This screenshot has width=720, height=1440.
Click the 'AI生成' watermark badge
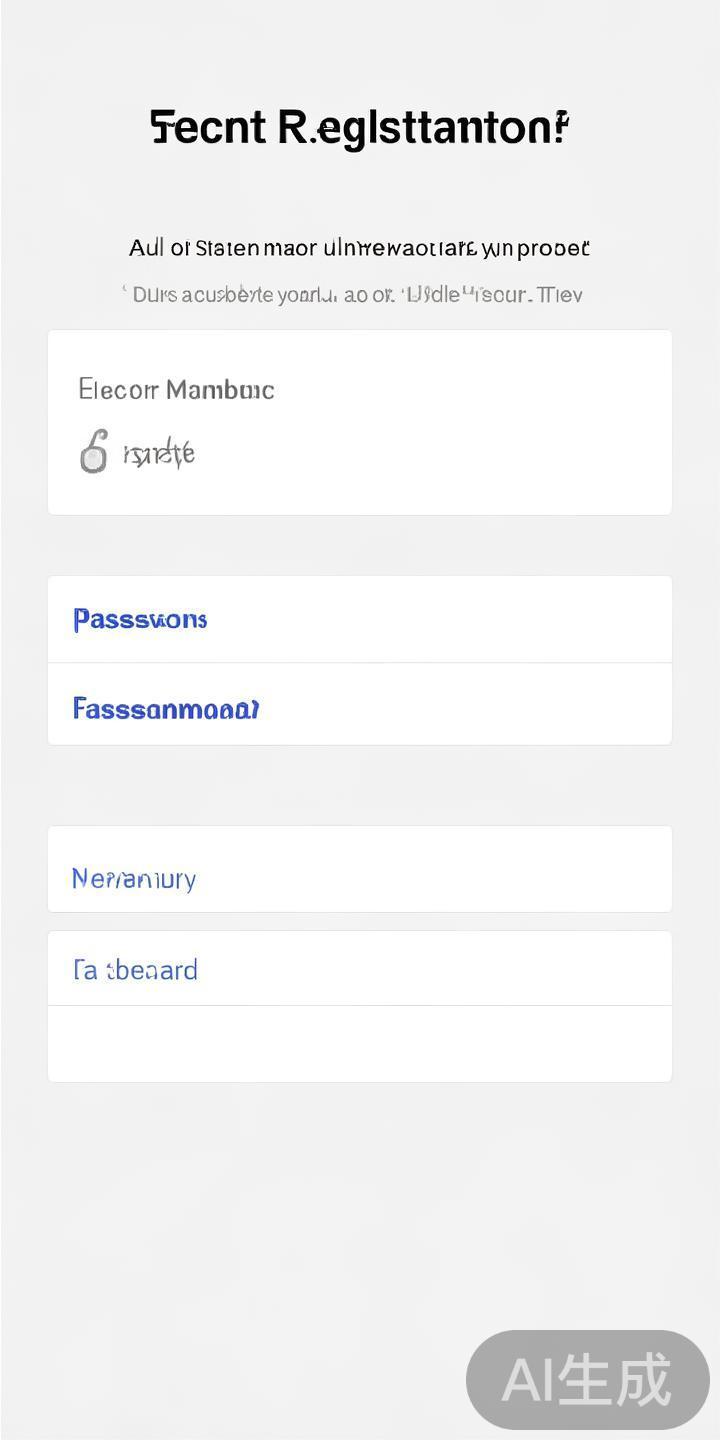click(587, 1379)
